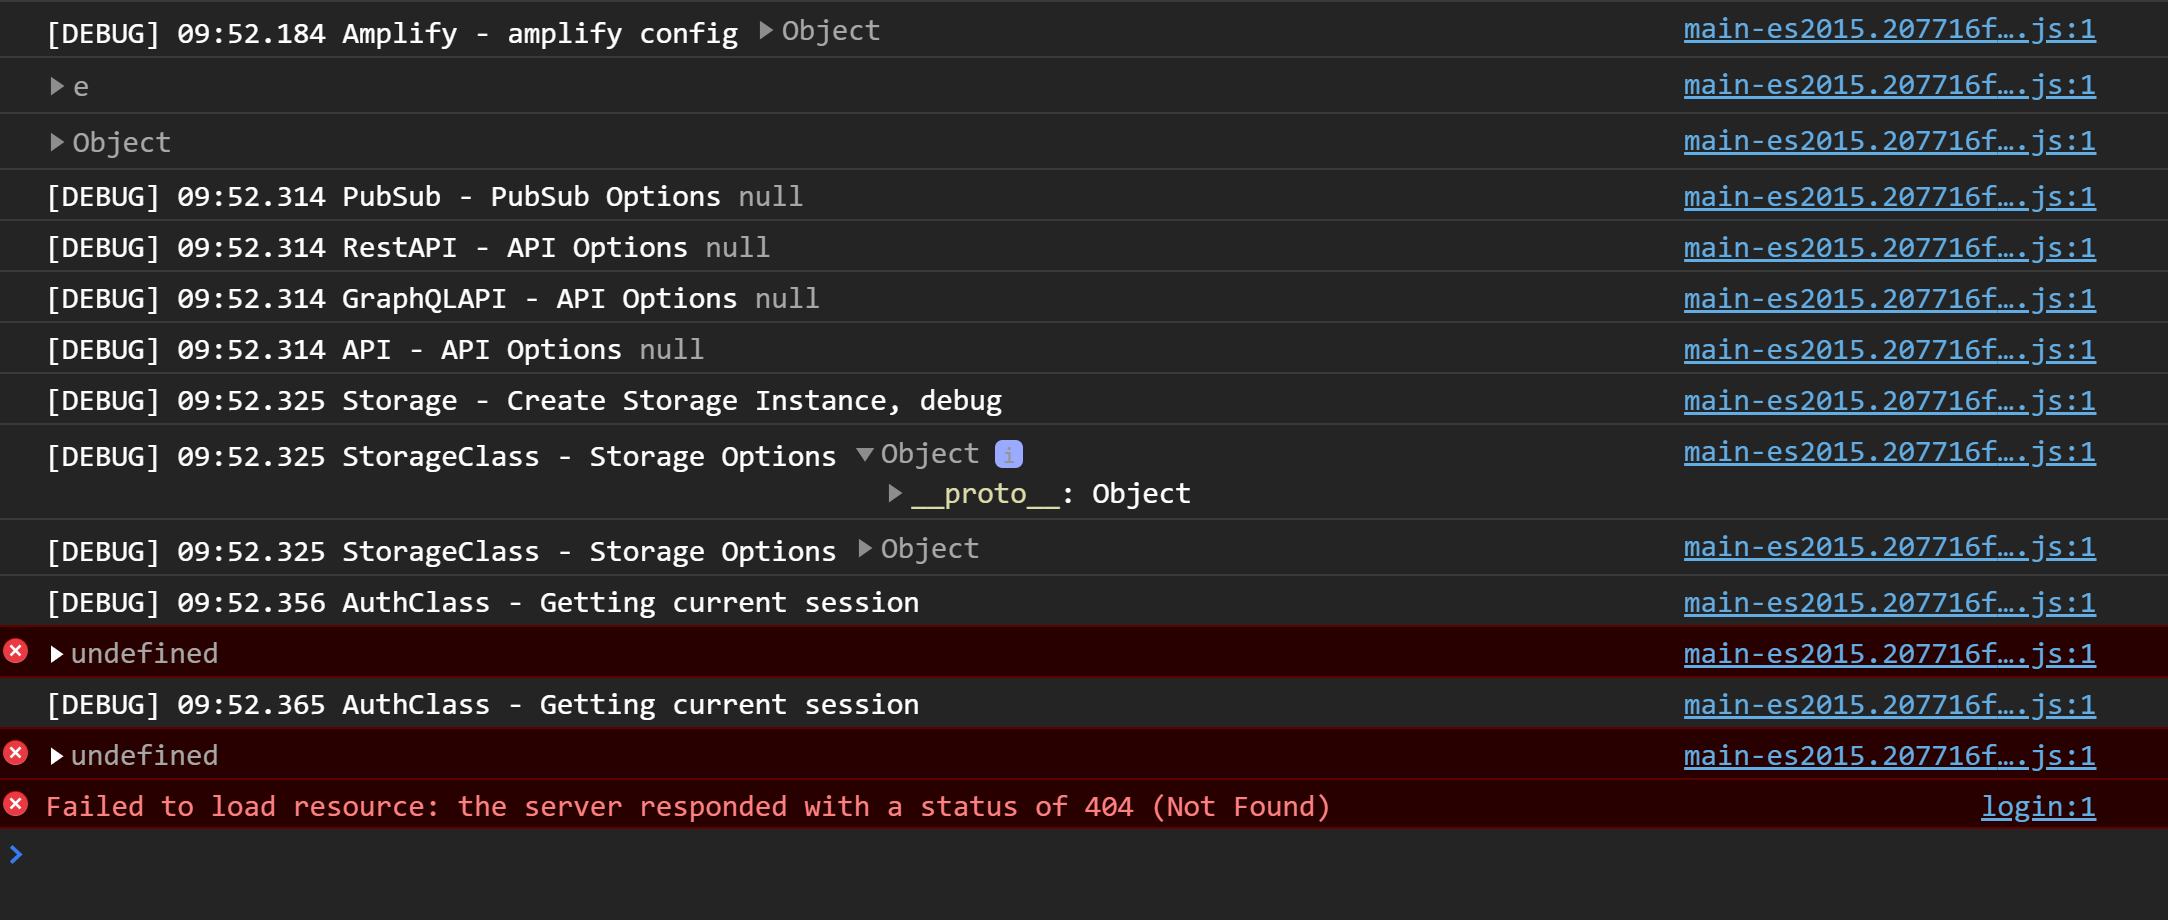Open source link for GraphQLAPI Options log
The width and height of the screenshot is (2168, 920).
tap(1889, 299)
